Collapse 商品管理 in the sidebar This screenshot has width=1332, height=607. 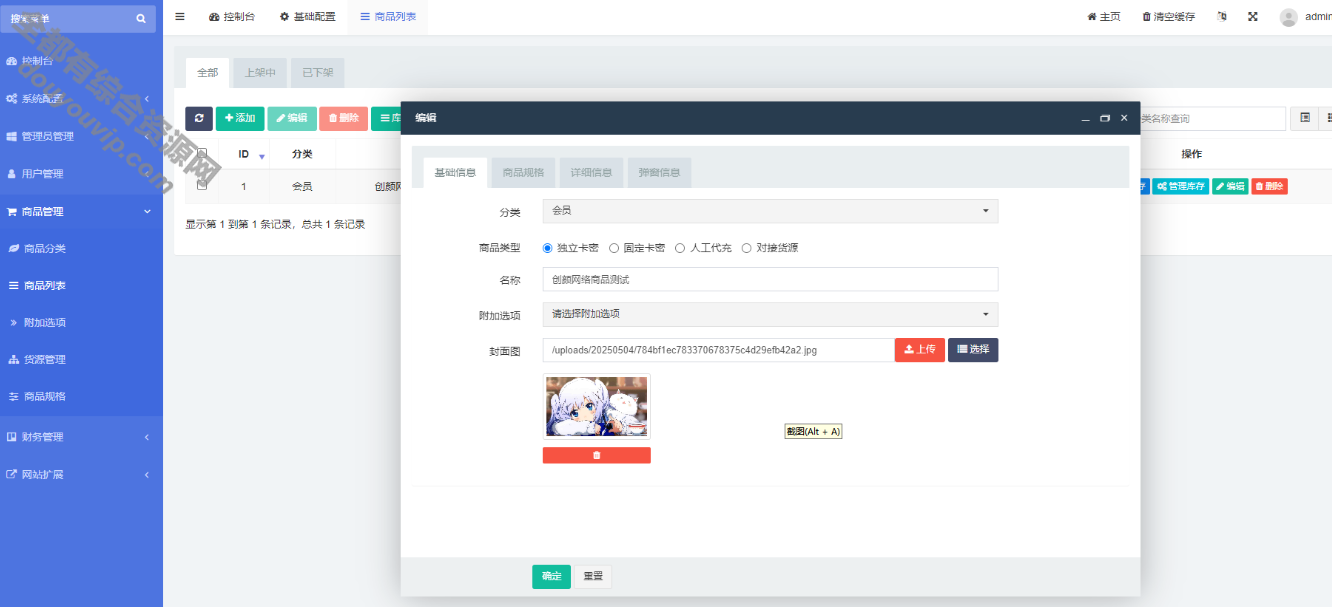(x=81, y=211)
